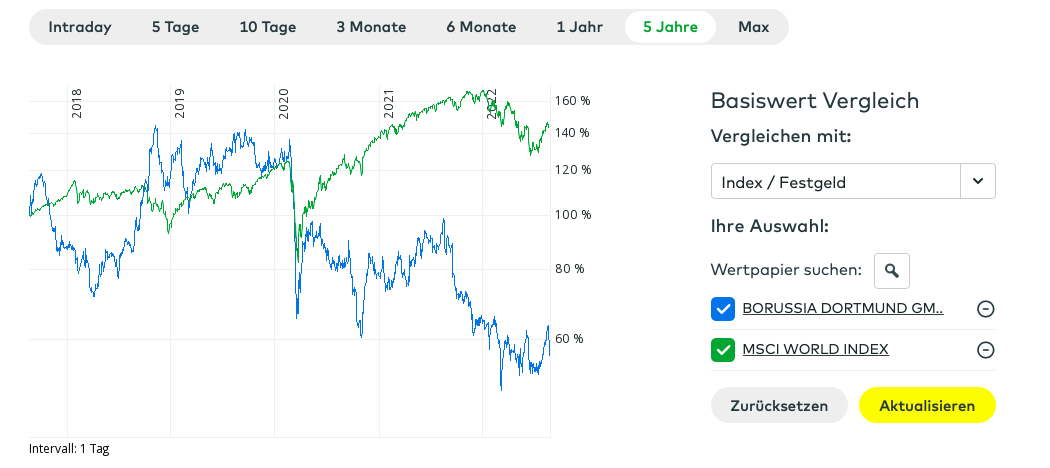Switch to the Intraday tab
Screen dimensions: 1050x468
point(80,27)
